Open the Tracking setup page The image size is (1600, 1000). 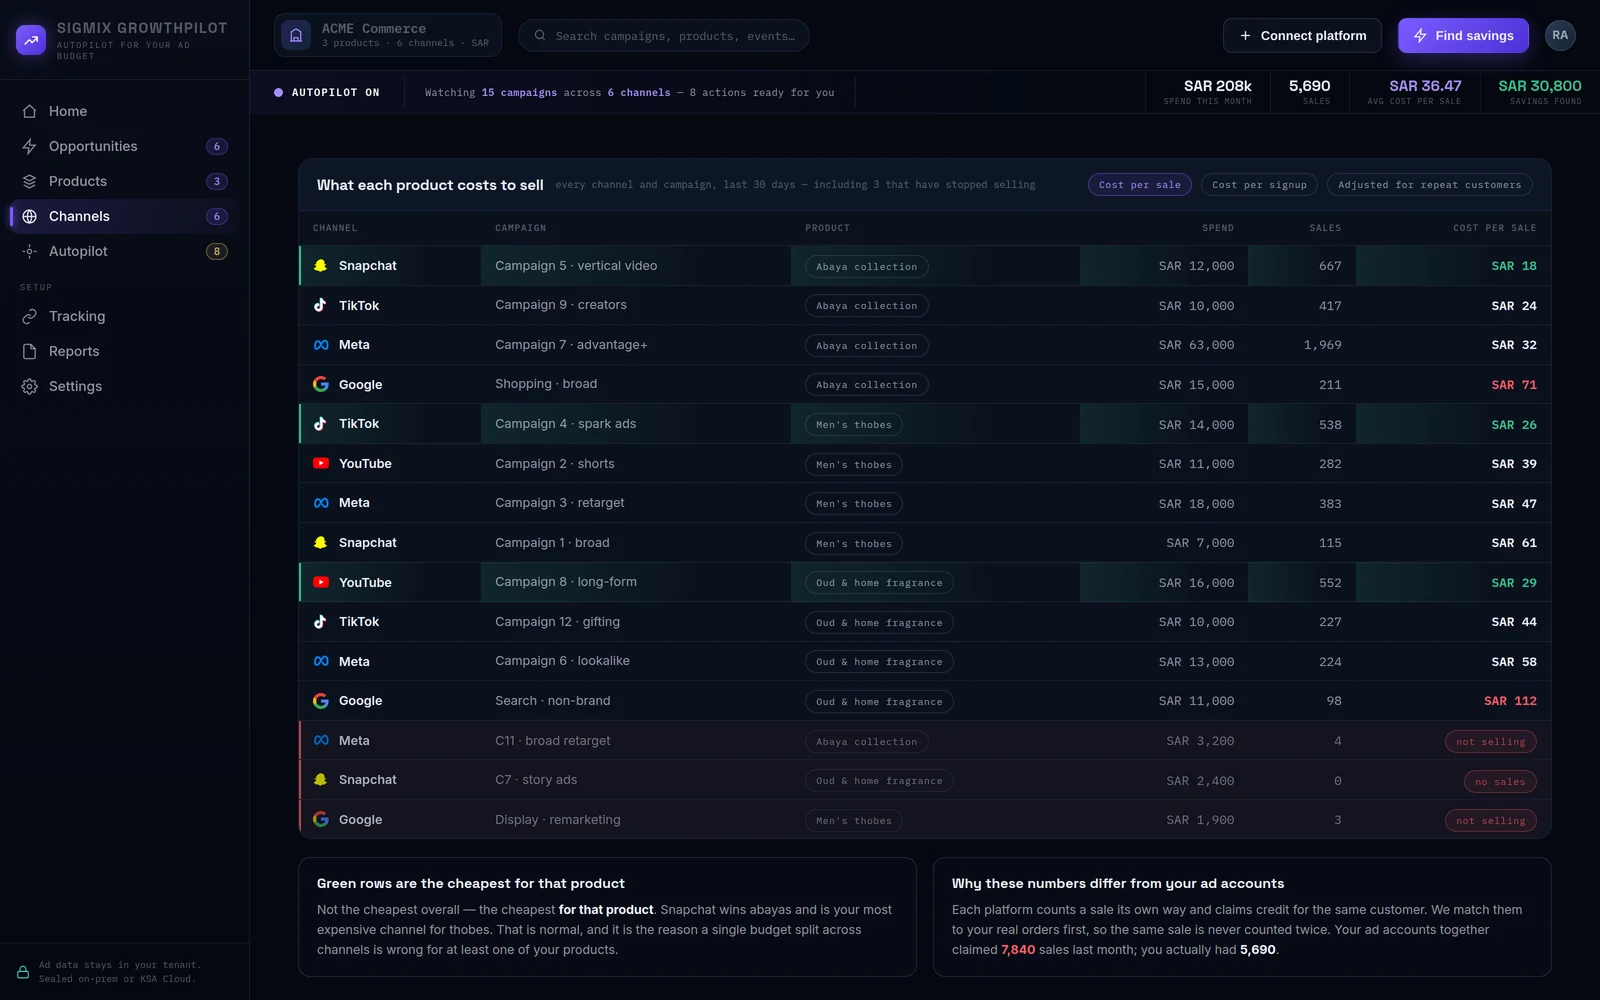[x=124, y=316]
